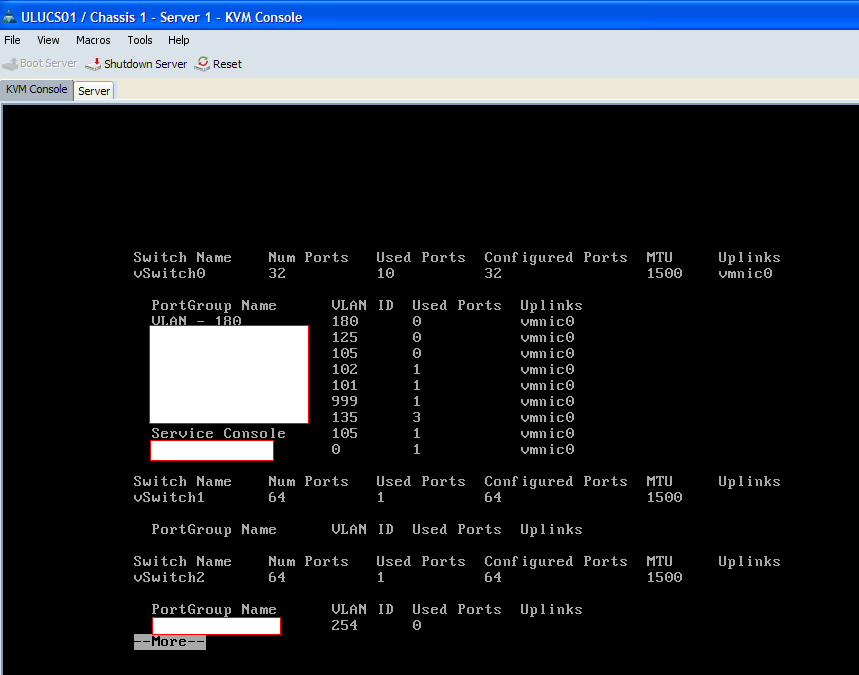Click the KVM Console window title icon
Image resolution: width=859 pixels, height=675 pixels.
[x=9, y=17]
